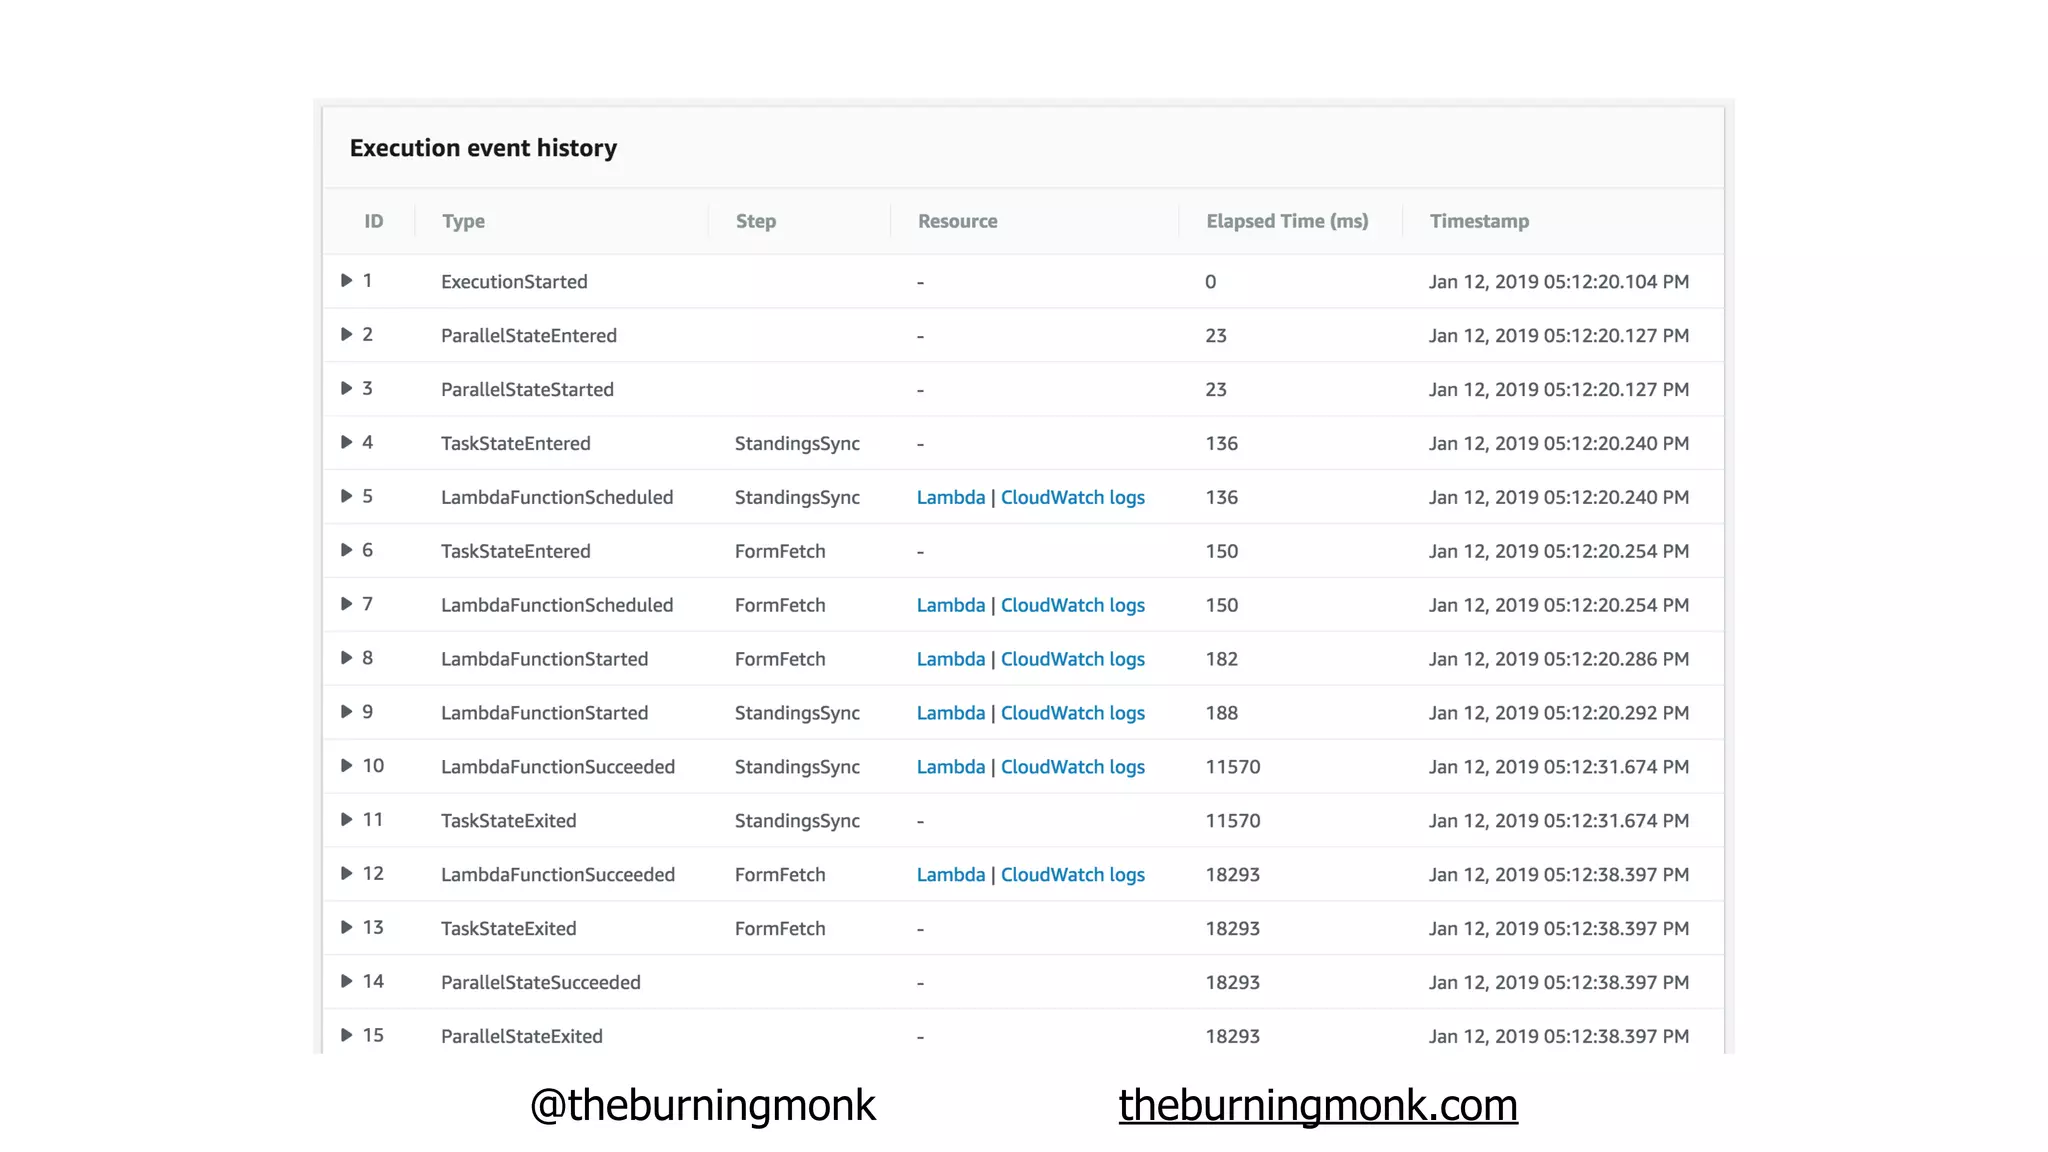
Task: Open Lambda link in event 5
Action: click(951, 497)
